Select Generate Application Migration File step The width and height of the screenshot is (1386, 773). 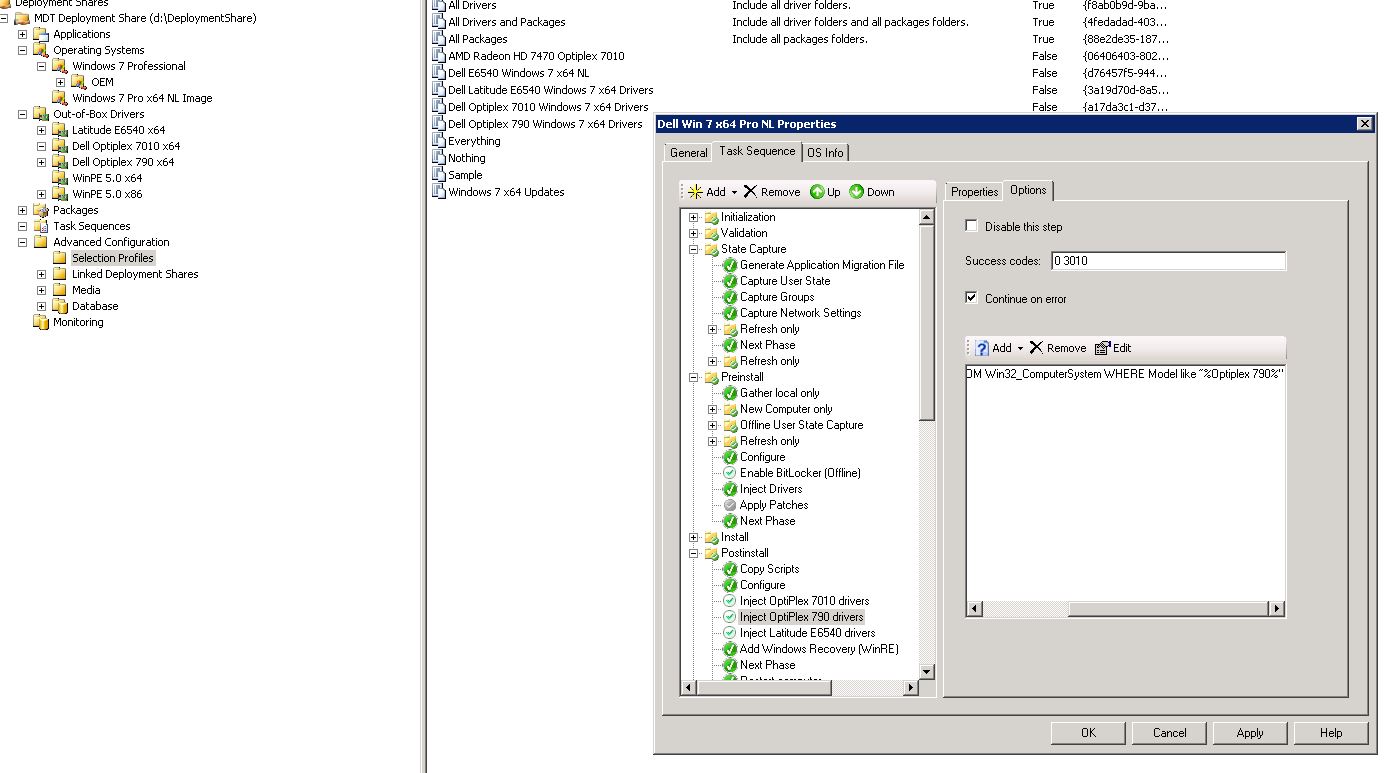point(822,265)
